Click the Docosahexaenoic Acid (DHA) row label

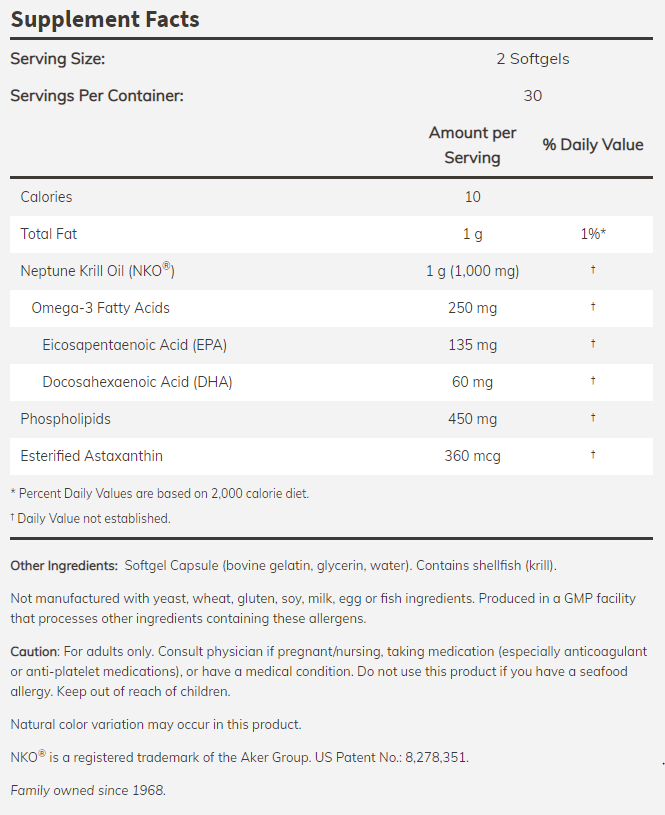pos(137,382)
